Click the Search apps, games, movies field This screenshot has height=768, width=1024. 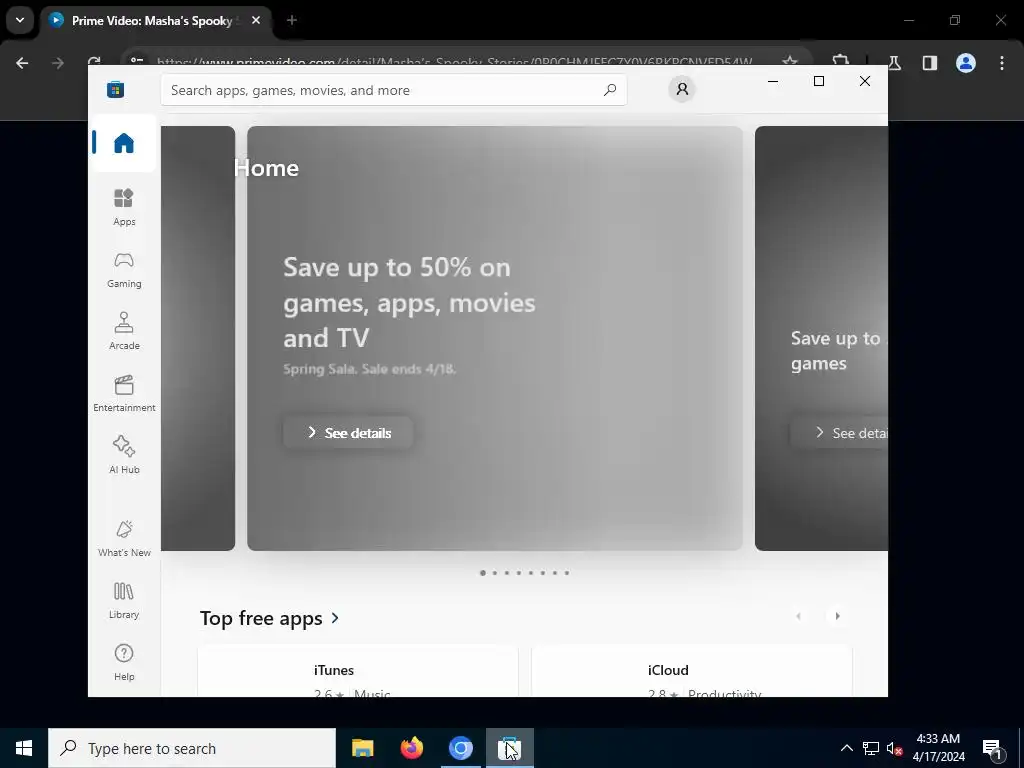[394, 90]
